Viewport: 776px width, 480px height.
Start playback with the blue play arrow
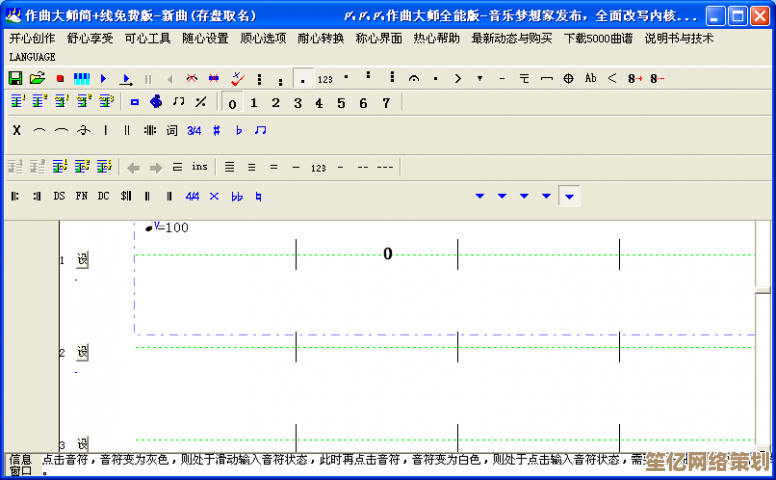[x=103, y=78]
